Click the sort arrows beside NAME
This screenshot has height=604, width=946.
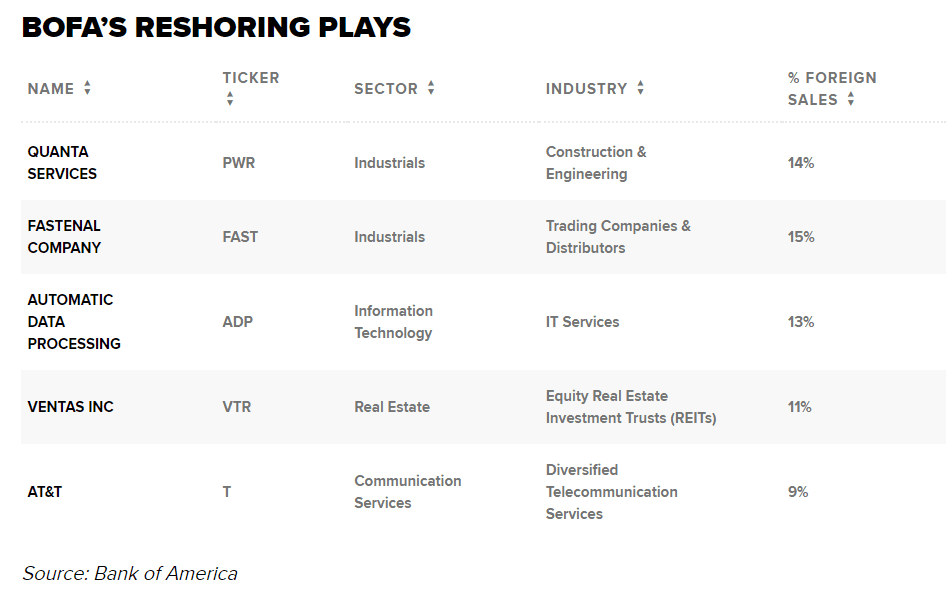pos(88,88)
